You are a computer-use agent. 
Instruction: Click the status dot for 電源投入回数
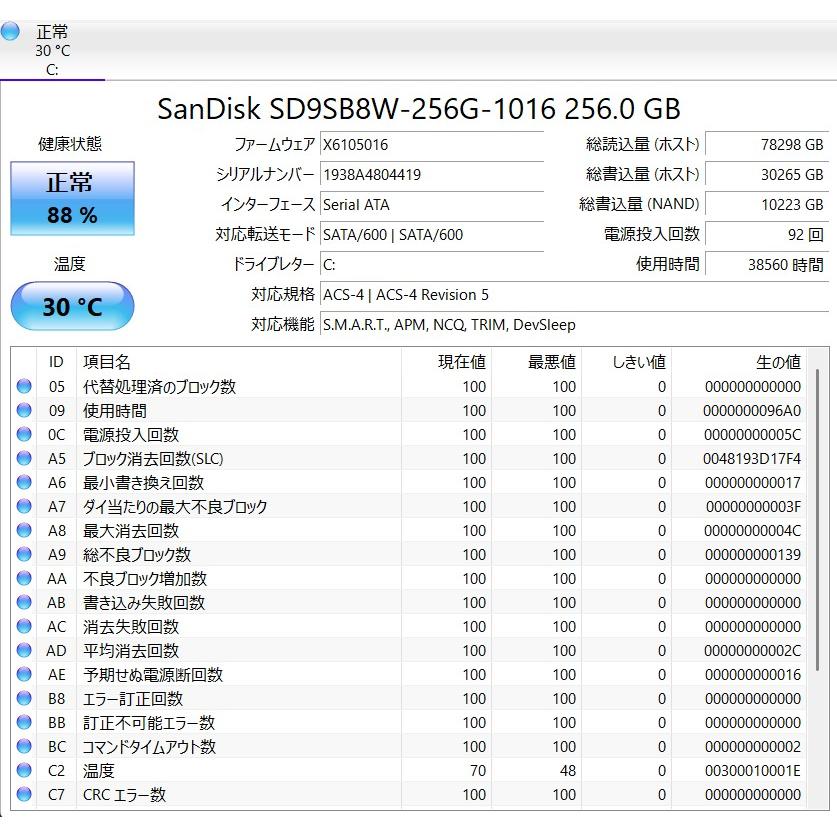click(22, 435)
